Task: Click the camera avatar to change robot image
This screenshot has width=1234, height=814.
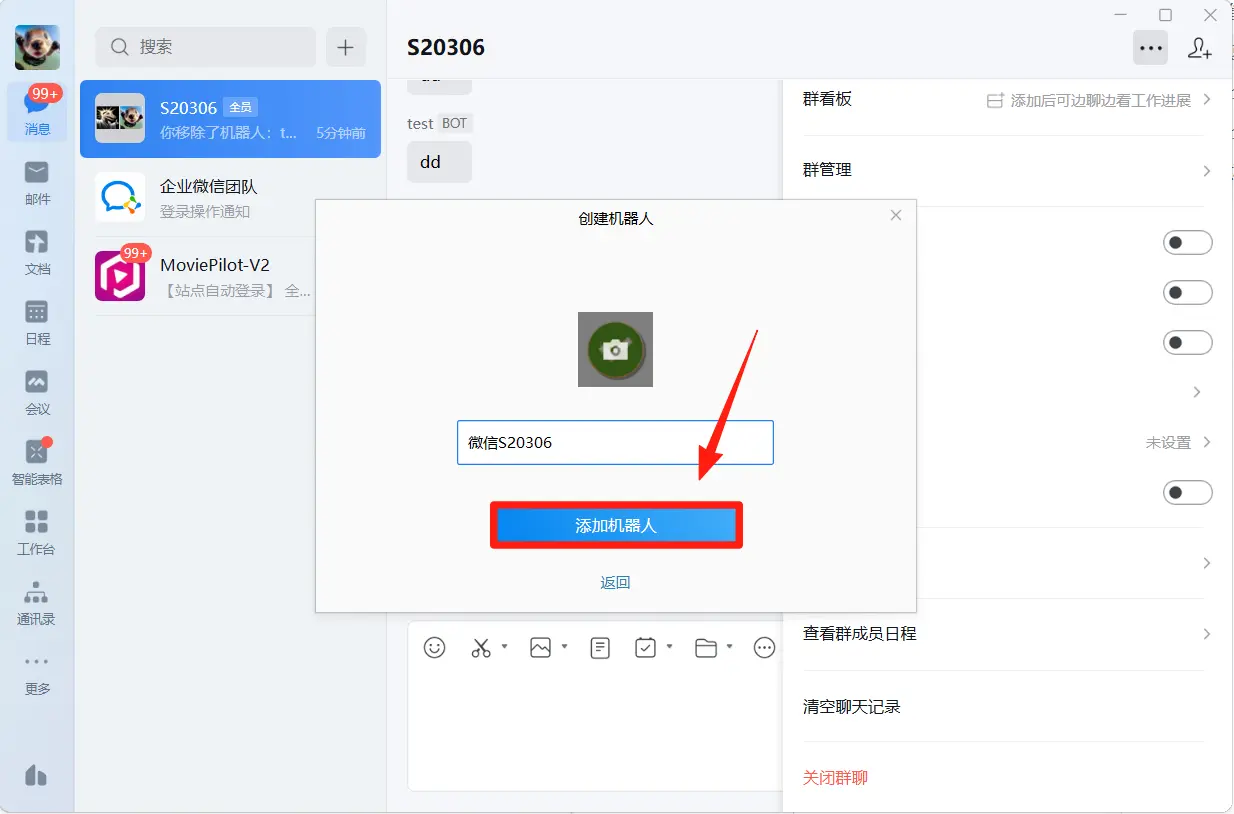Action: click(615, 349)
